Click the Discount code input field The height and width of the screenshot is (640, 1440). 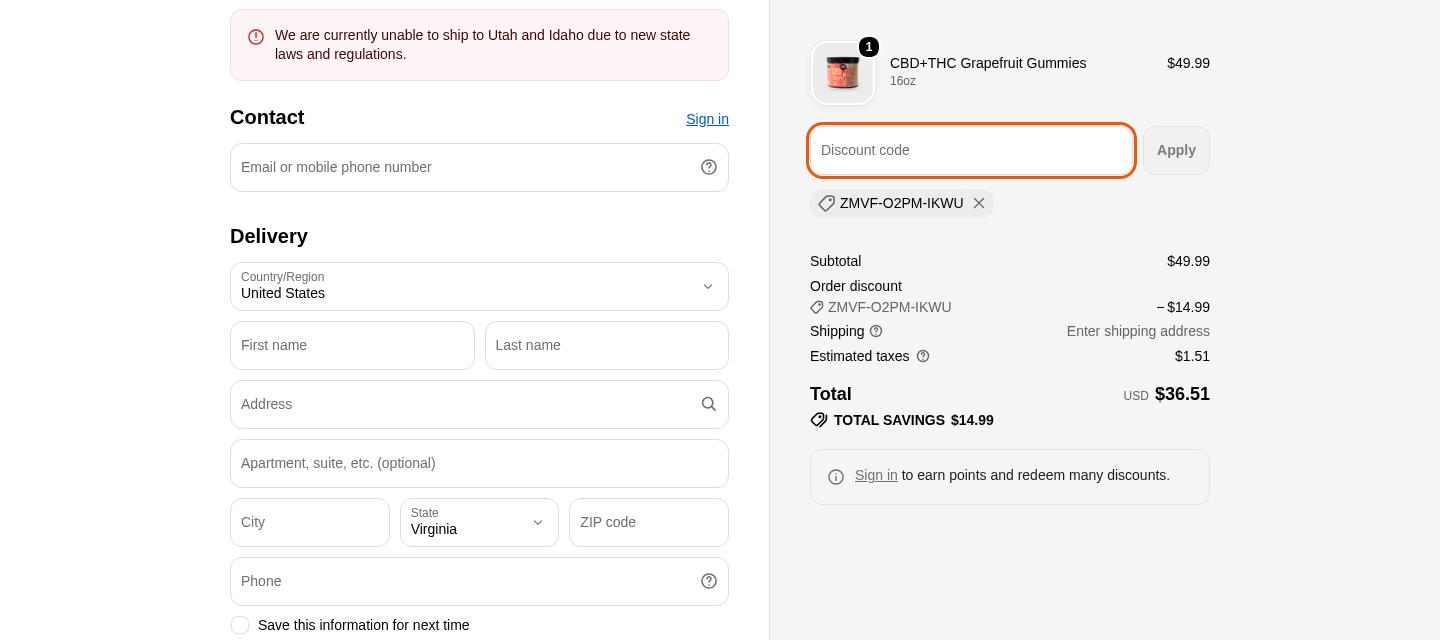(x=971, y=150)
